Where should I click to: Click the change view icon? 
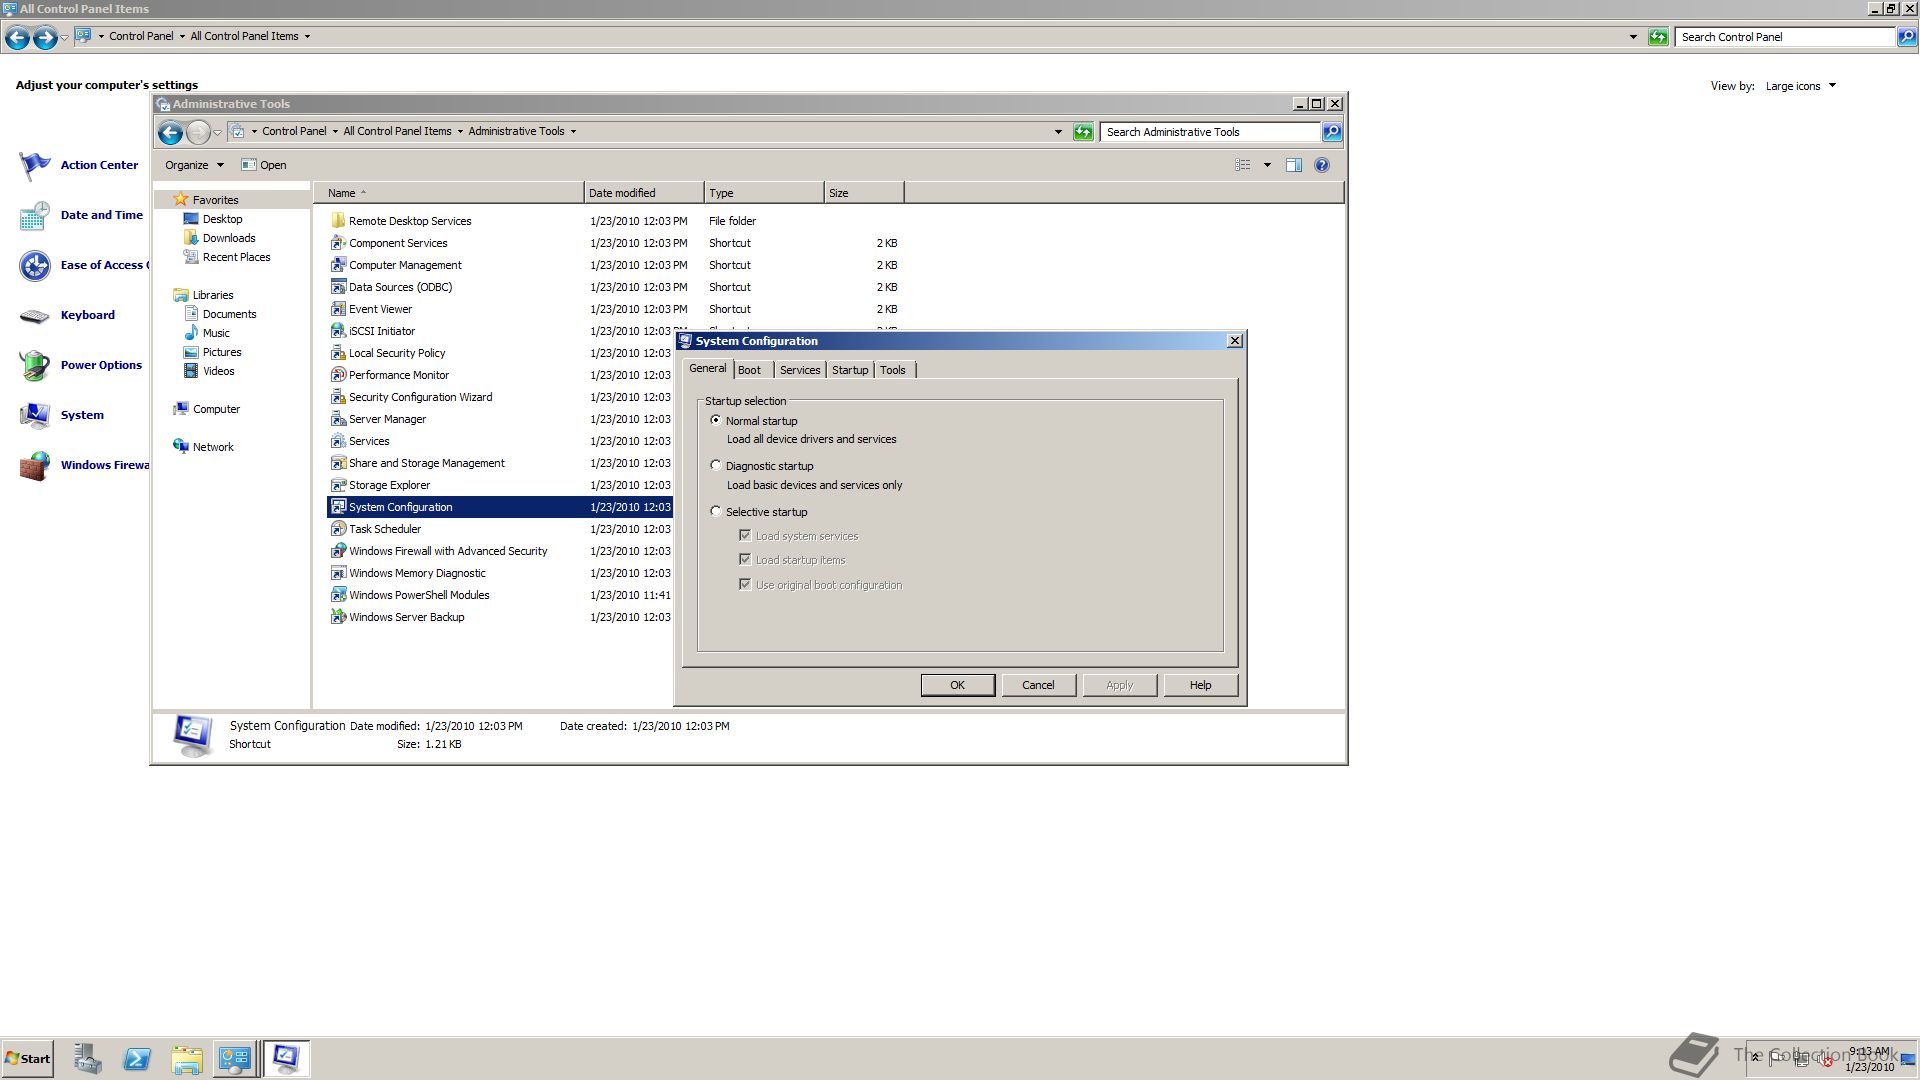pos(1243,165)
